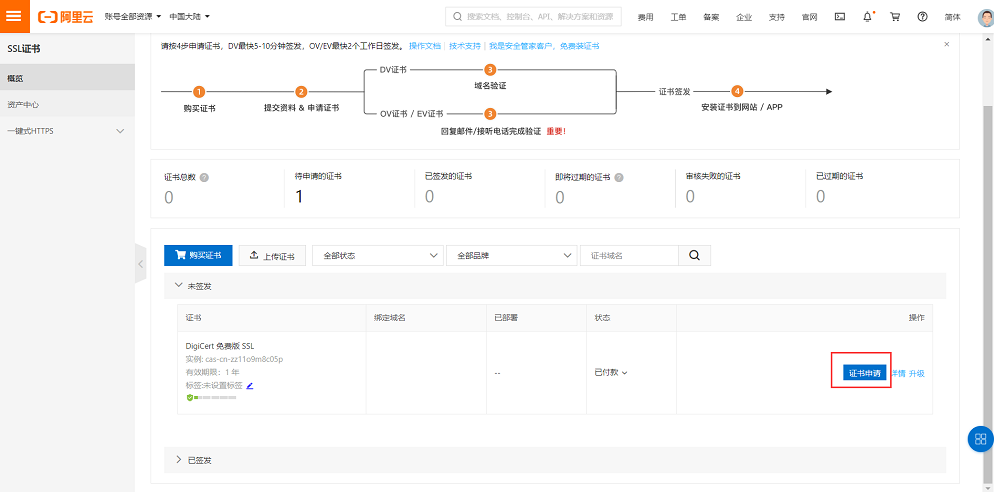Open the shopping cart in top bar
This screenshot has height=492, width=994.
pyautogui.click(x=894, y=17)
